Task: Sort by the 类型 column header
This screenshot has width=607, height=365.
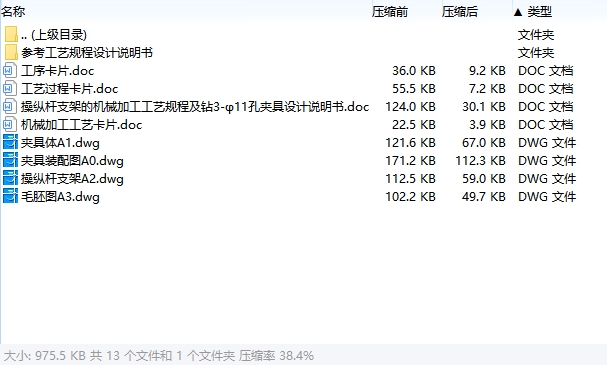Action: [x=540, y=12]
